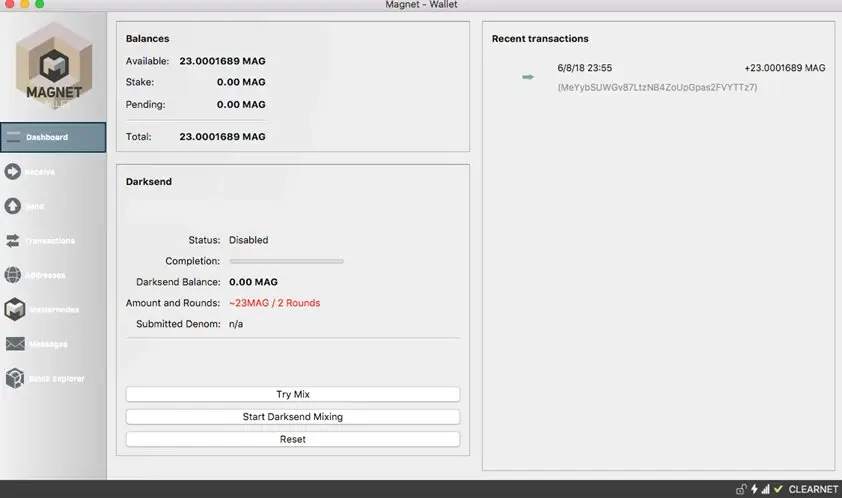Click the wallet unlock padlock icon
This screenshot has width=842, height=498.
pos(741,489)
